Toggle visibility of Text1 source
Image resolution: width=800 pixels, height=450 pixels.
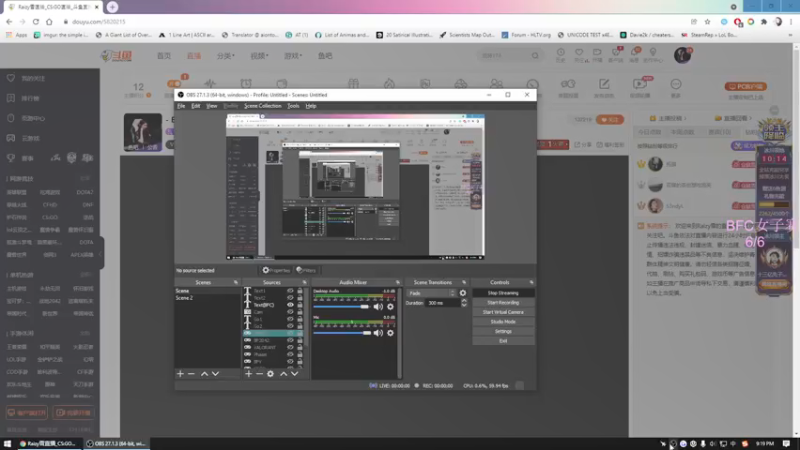(x=290, y=291)
